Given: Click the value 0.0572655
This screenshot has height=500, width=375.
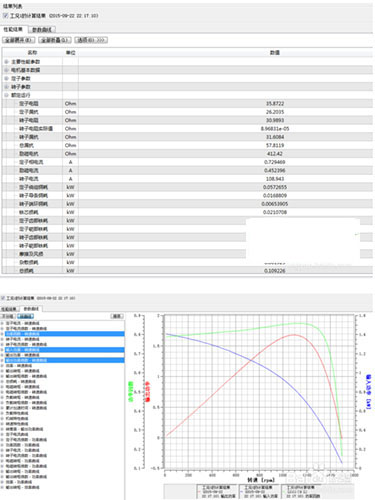Looking at the screenshot, I should point(275,187).
